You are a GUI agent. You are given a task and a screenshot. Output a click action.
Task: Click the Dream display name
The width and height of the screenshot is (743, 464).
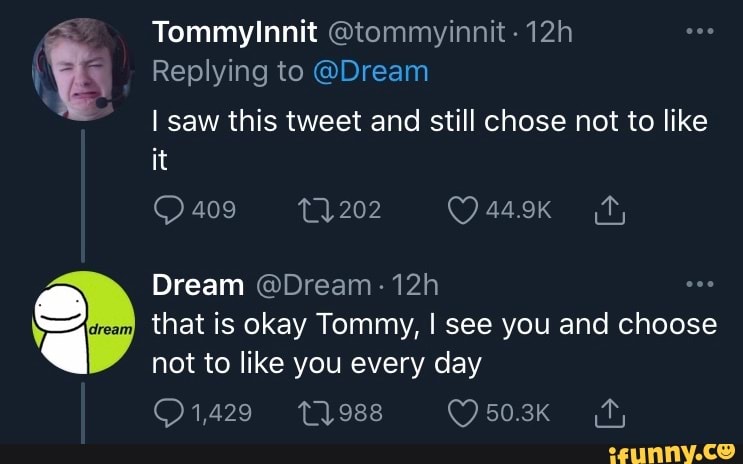pyautogui.click(x=198, y=286)
